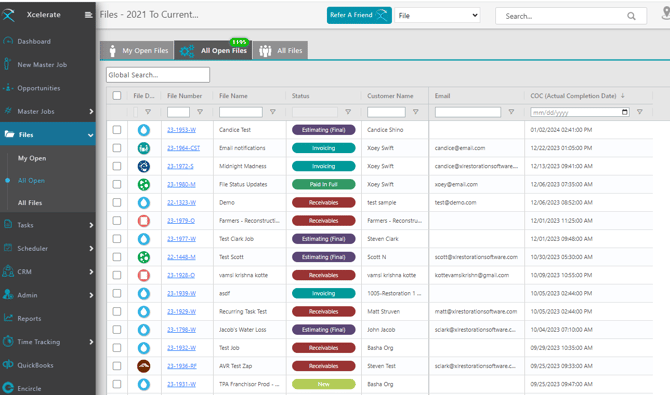Open COC date column filter icon
Viewport: 670px width, 395px height.
pyautogui.click(x=640, y=112)
